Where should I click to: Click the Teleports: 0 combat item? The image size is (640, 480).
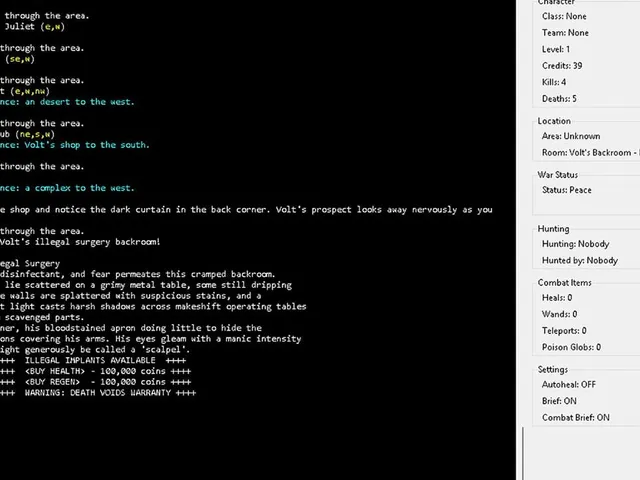coord(564,331)
